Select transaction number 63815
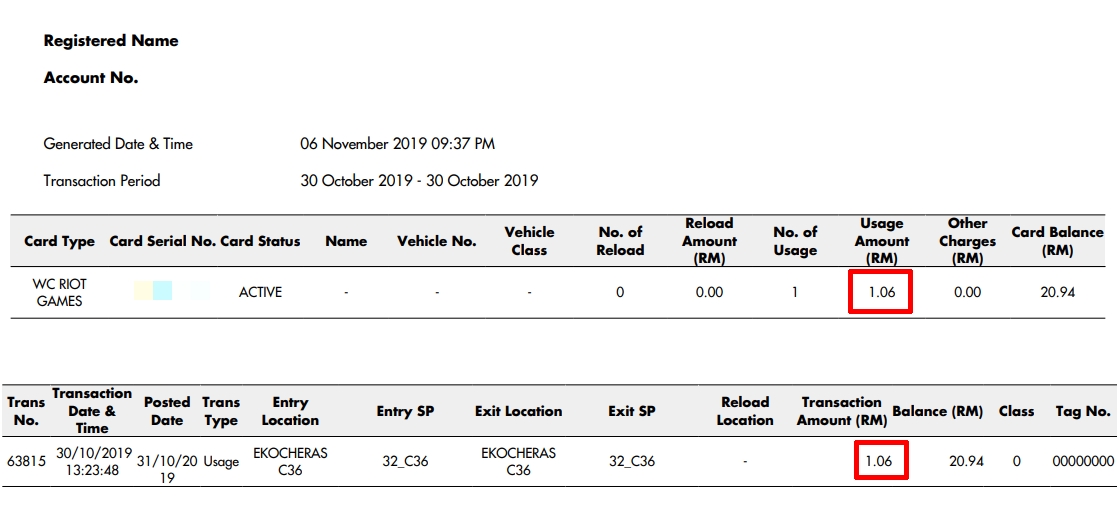 click(x=26, y=461)
